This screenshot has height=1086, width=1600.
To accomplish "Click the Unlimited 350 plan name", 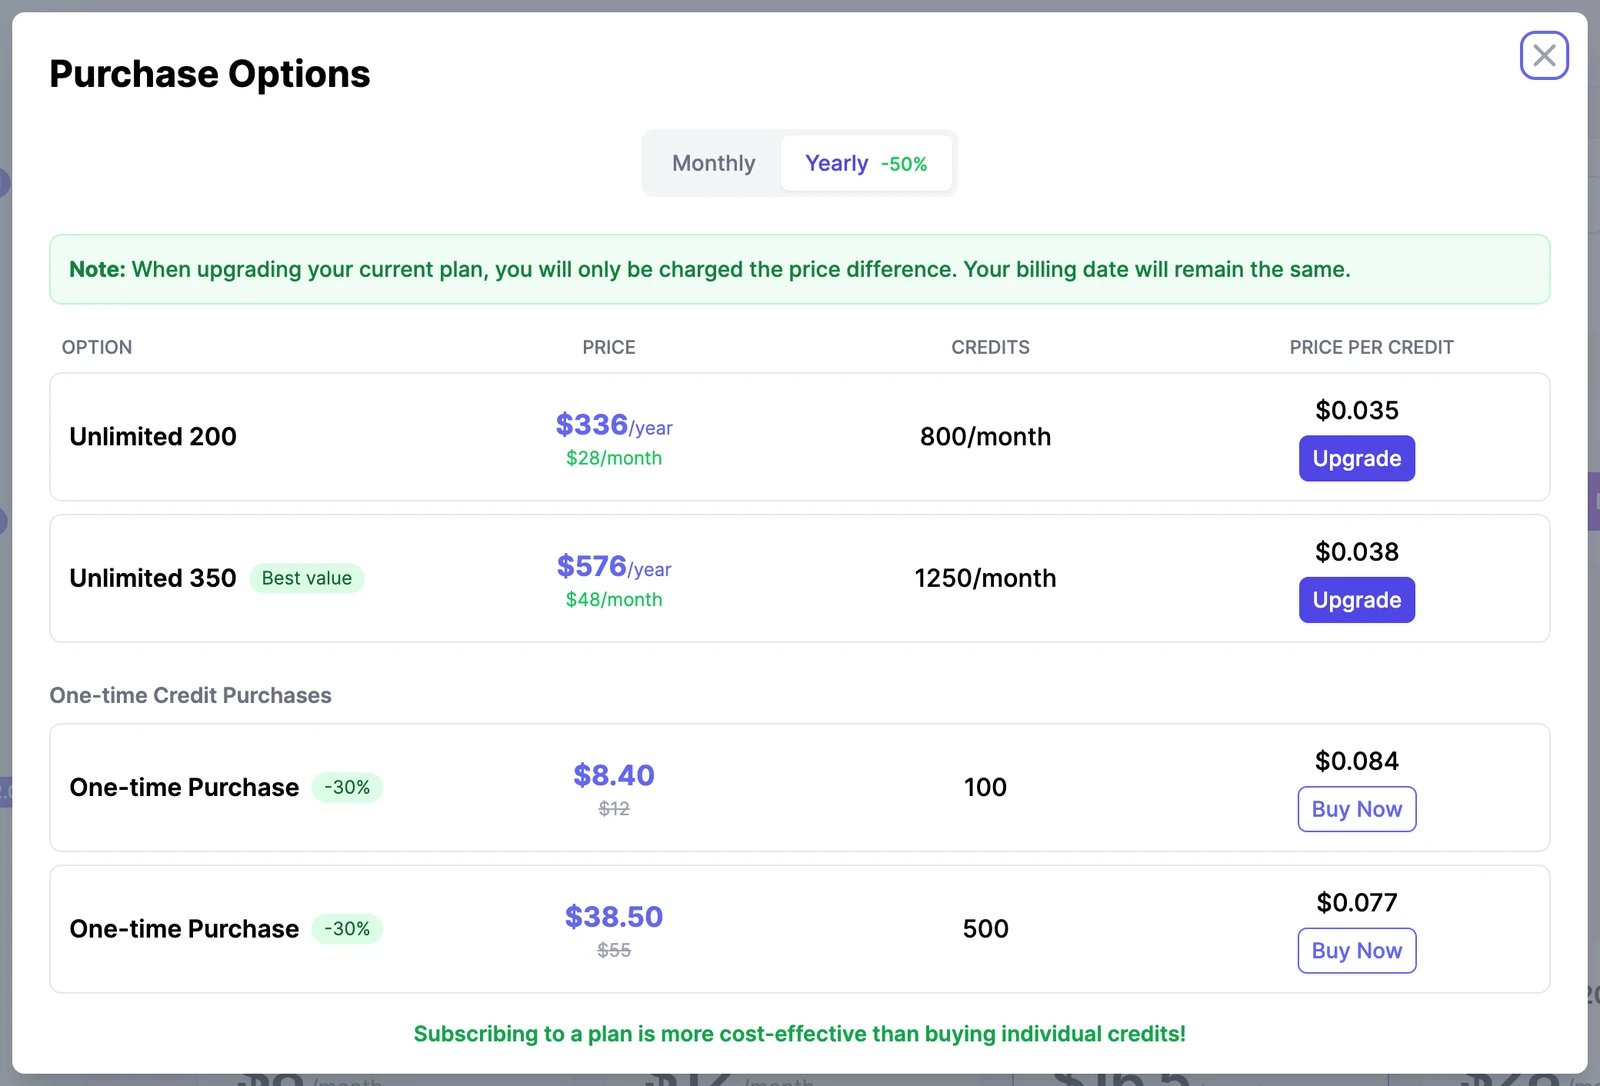I will 153,578.
